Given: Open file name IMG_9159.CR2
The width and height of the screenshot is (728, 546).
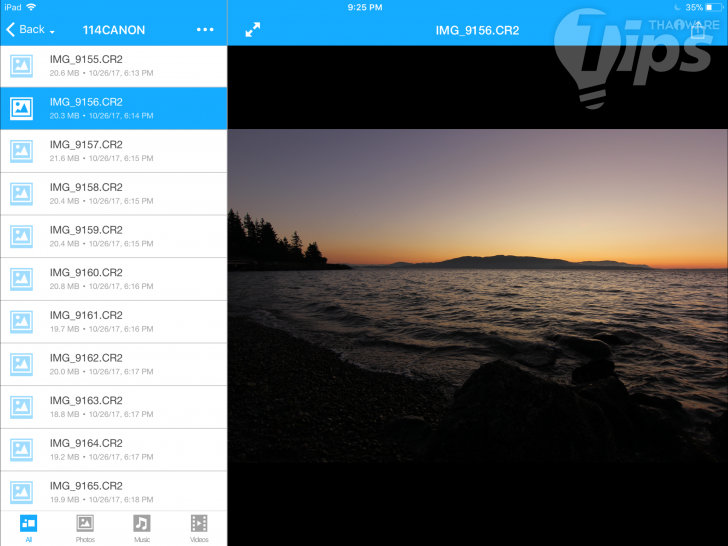Looking at the screenshot, I should click(x=86, y=230).
